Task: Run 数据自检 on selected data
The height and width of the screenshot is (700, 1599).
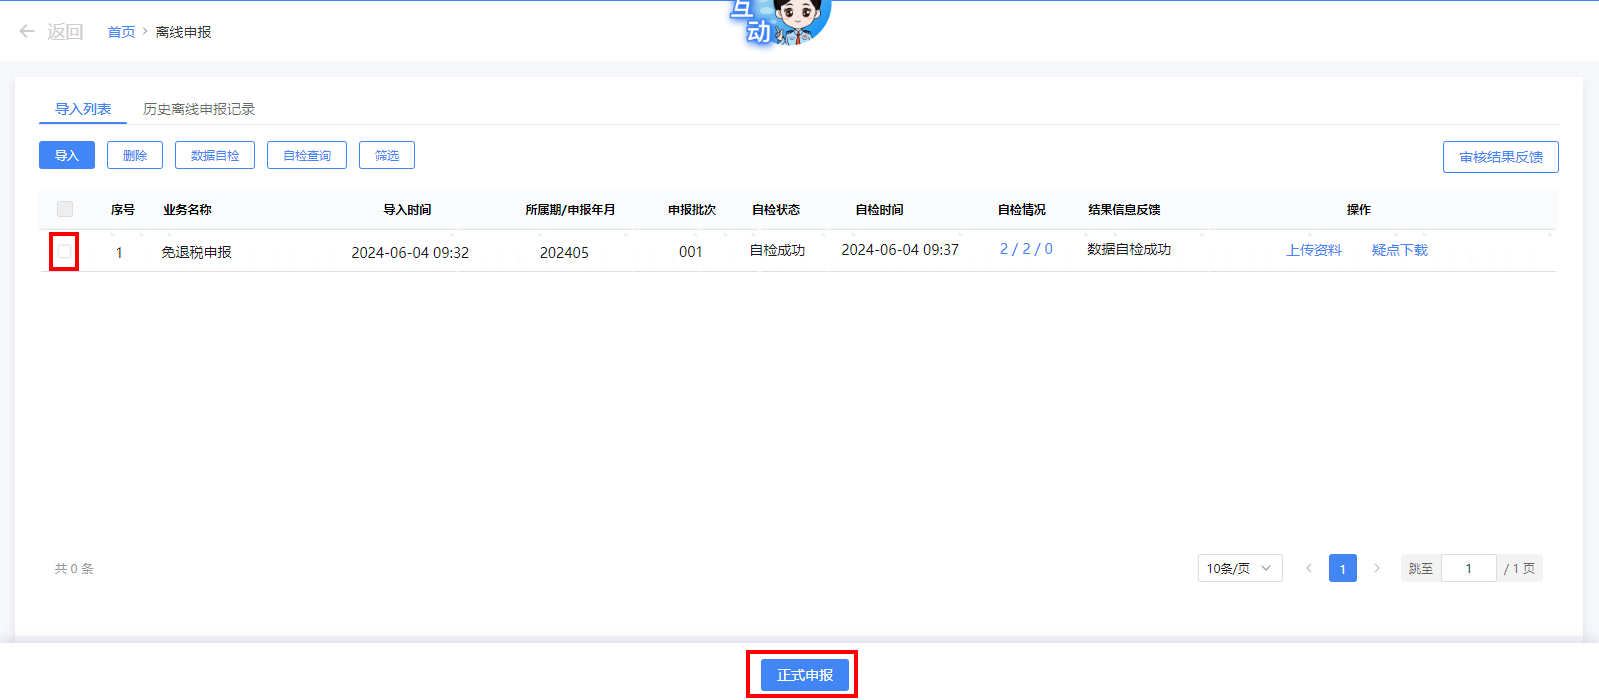Action: 215,155
